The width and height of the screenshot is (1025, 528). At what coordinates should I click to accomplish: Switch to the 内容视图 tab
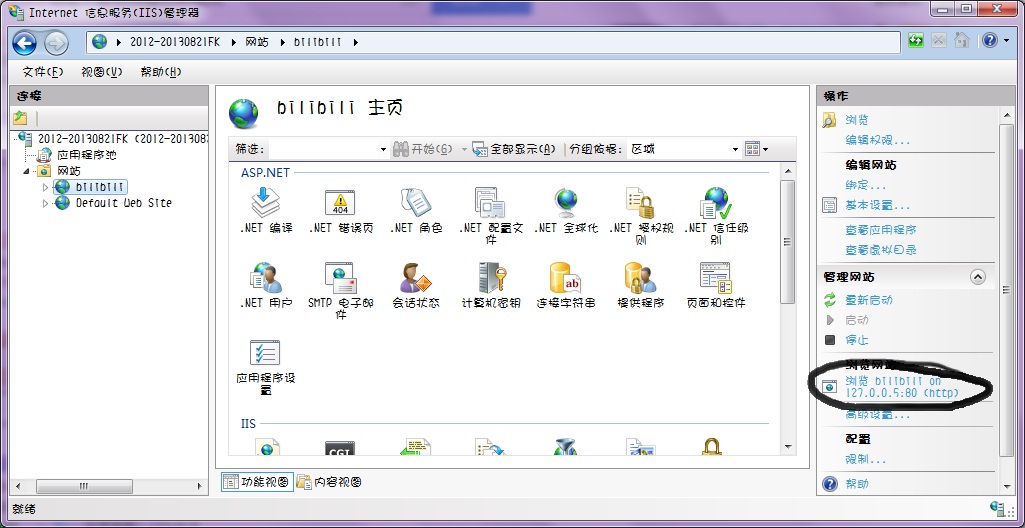point(329,482)
